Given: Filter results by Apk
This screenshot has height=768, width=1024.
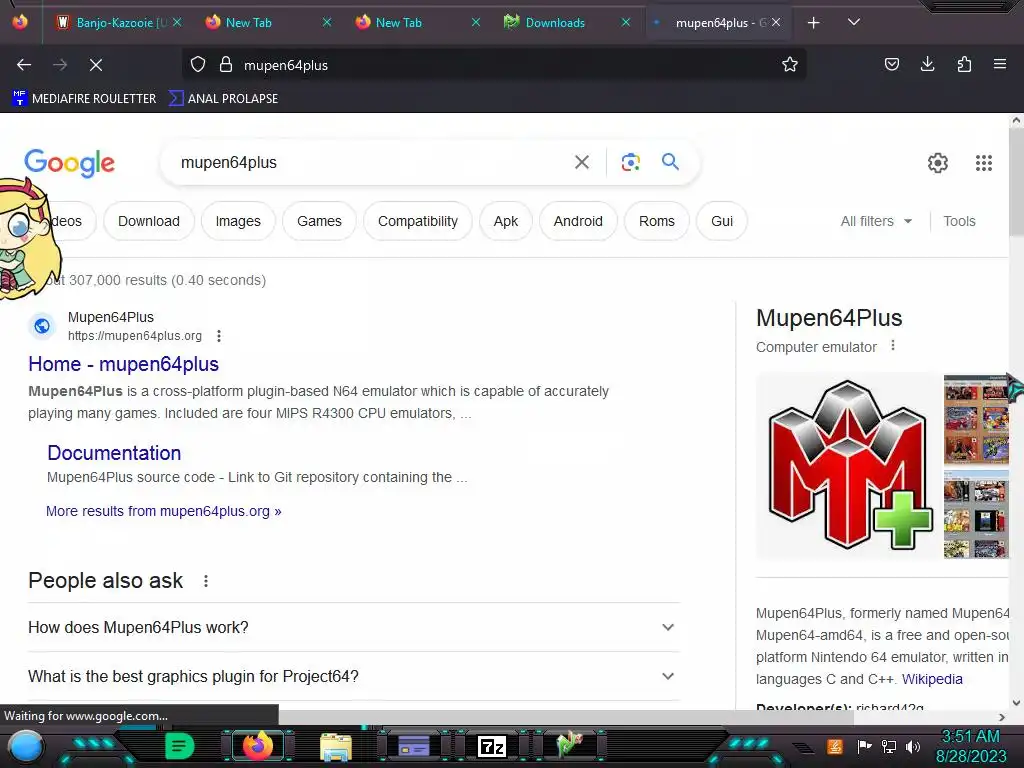Looking at the screenshot, I should (505, 221).
